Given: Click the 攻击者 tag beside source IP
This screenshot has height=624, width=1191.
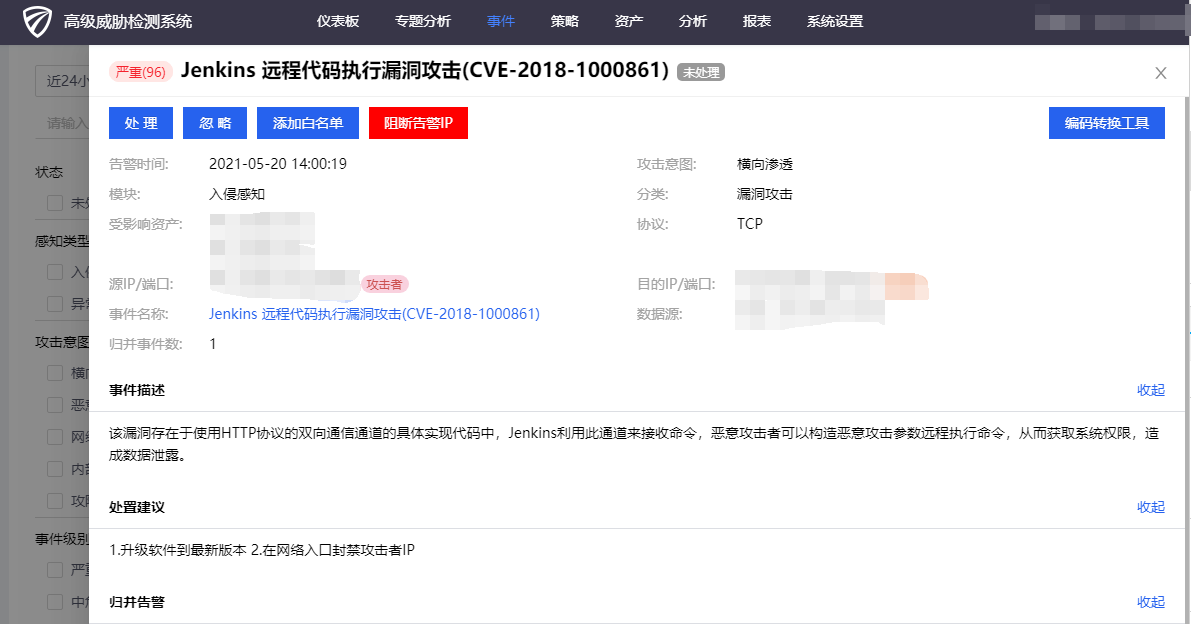Looking at the screenshot, I should (384, 285).
